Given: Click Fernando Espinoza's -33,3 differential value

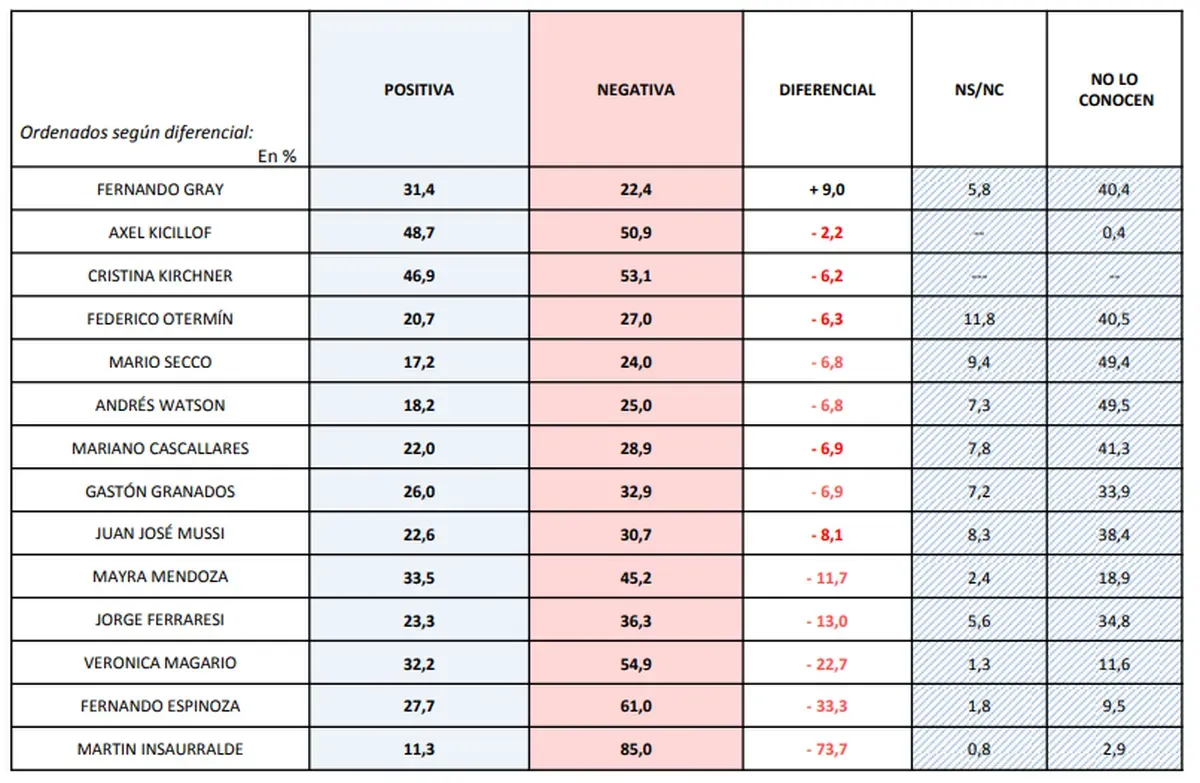Looking at the screenshot, I should [827, 706].
